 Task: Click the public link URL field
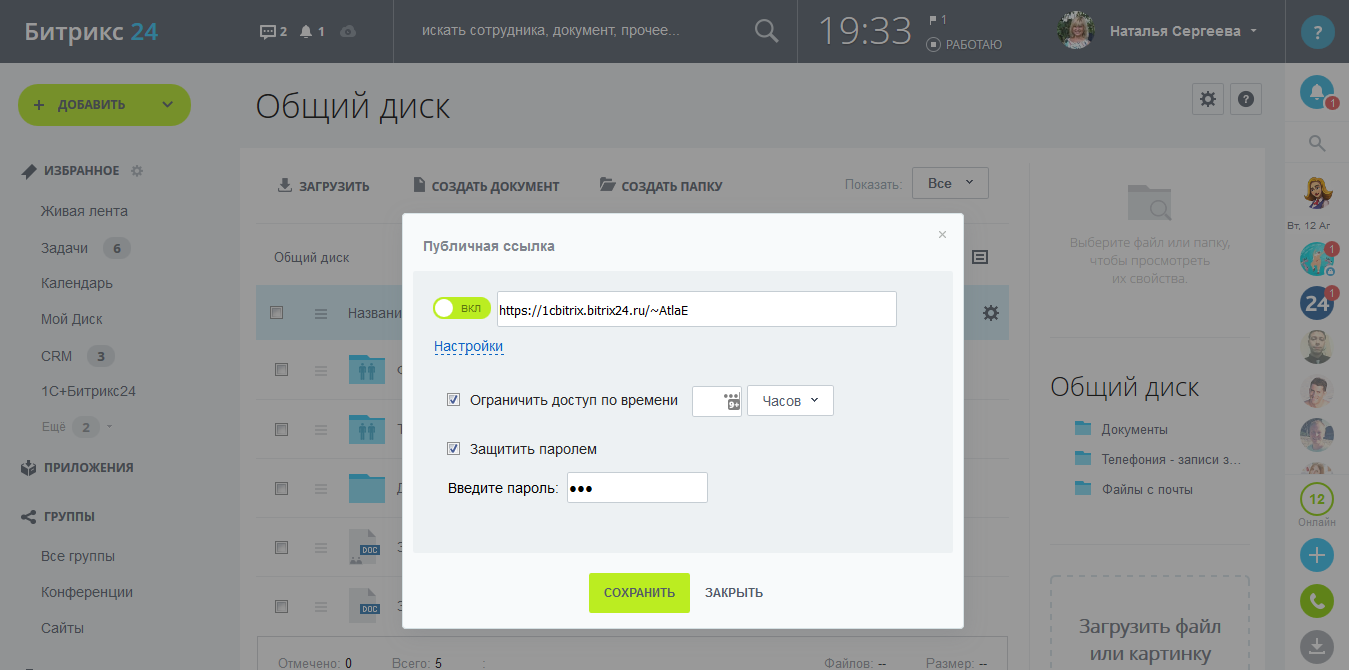click(696, 310)
